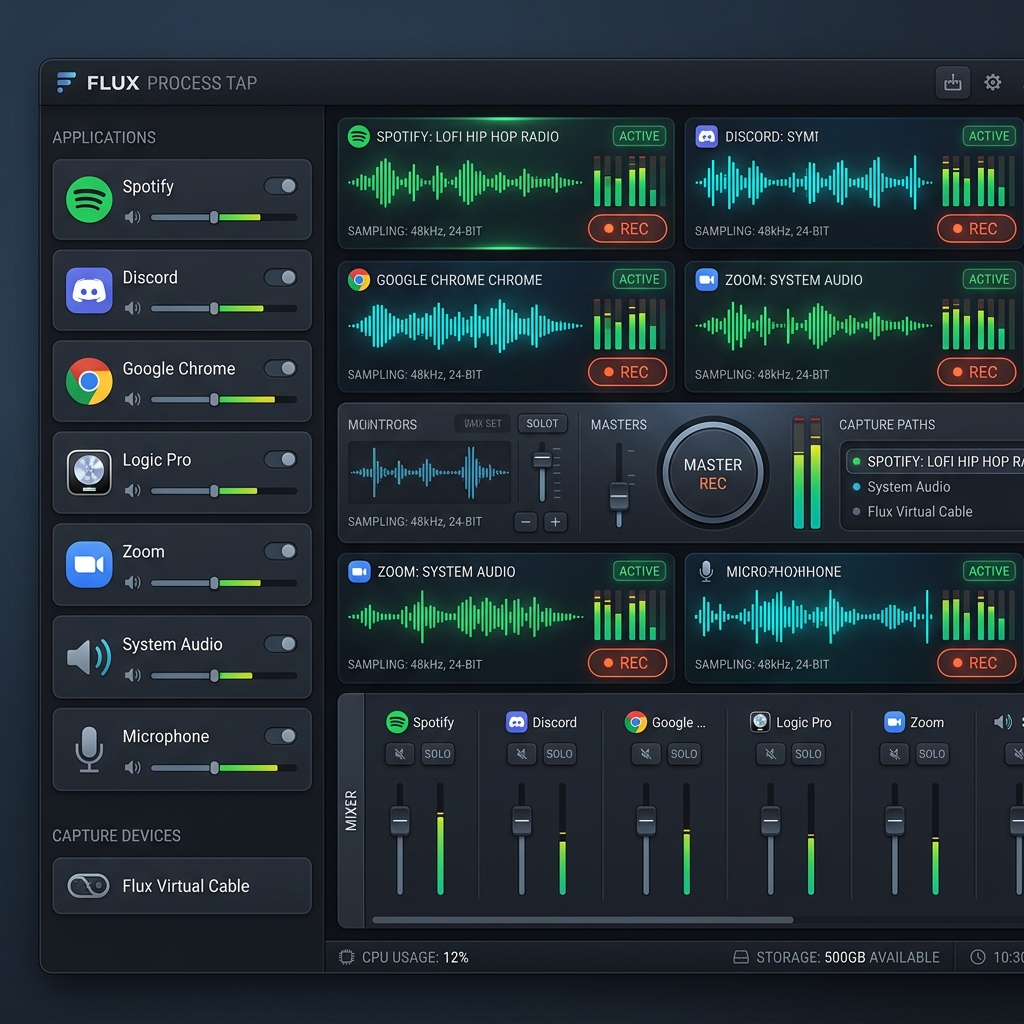Click the Discord app icon in Applications
1024x1024 pixels.
[x=89, y=290]
